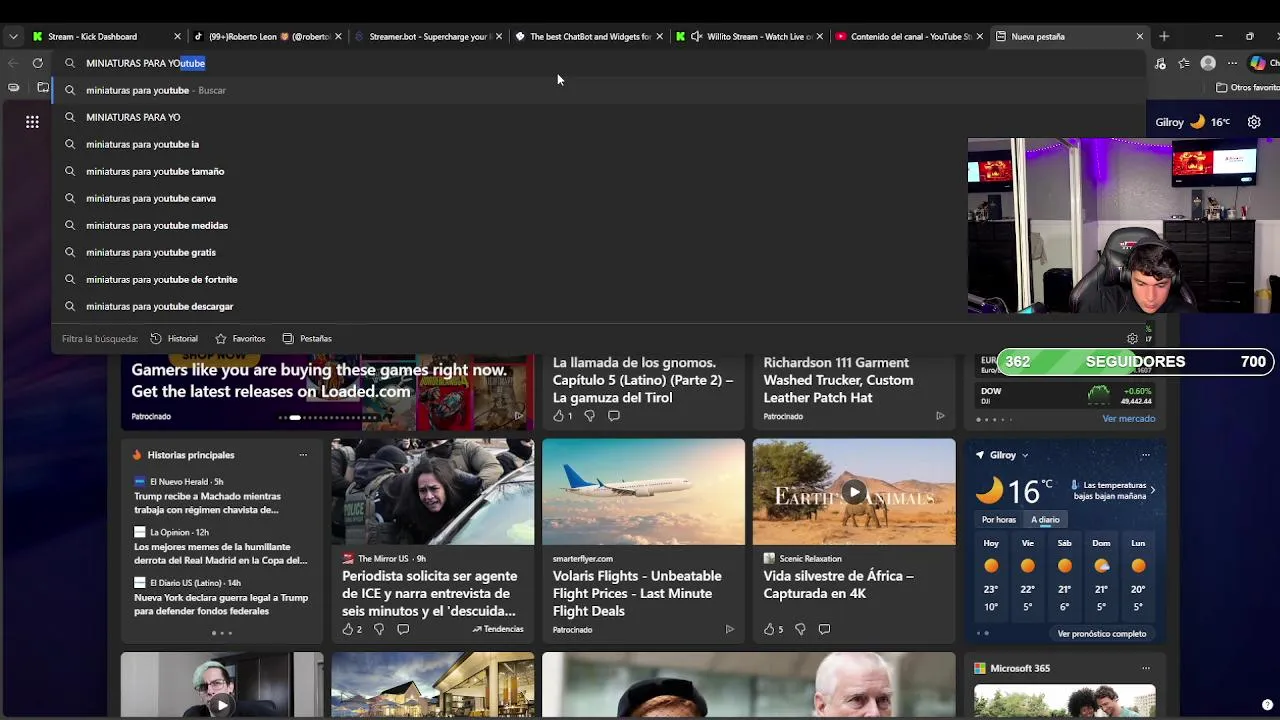The image size is (1280, 720).
Task: Select suggestion 'miniaturas para youtube - Buscar'
Action: (x=600, y=90)
